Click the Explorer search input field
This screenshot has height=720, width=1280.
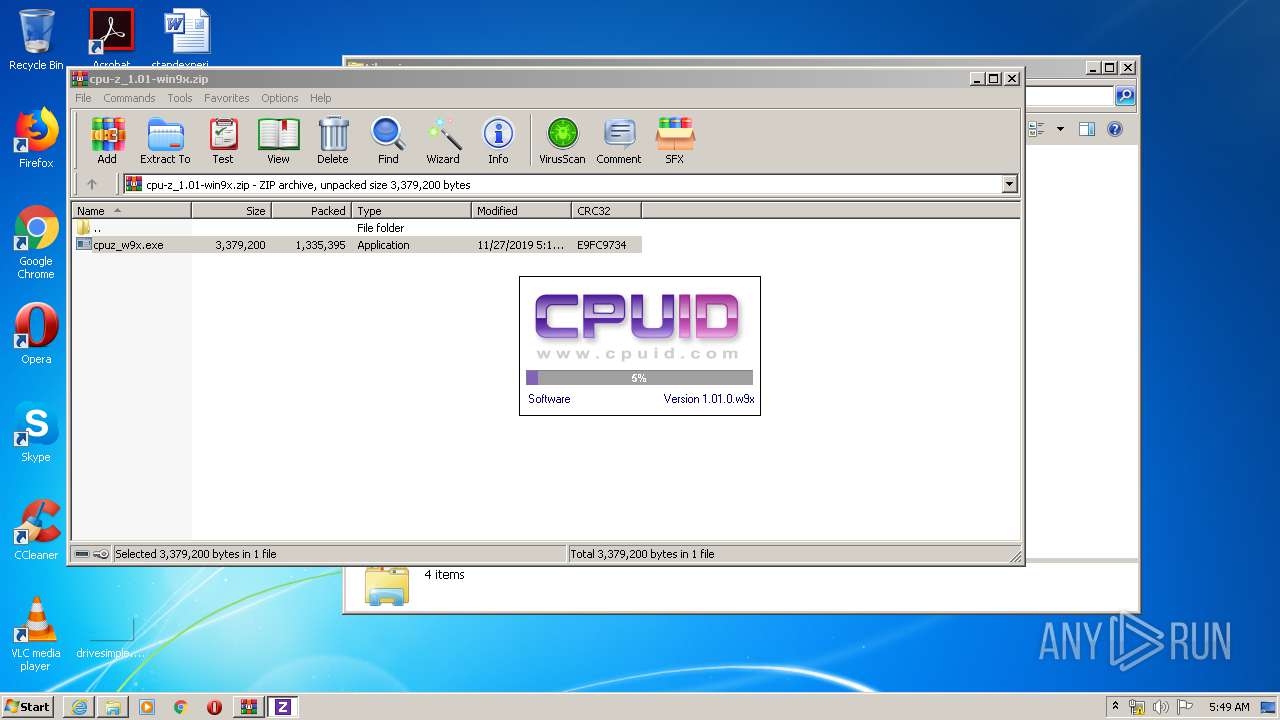[x=1068, y=96]
